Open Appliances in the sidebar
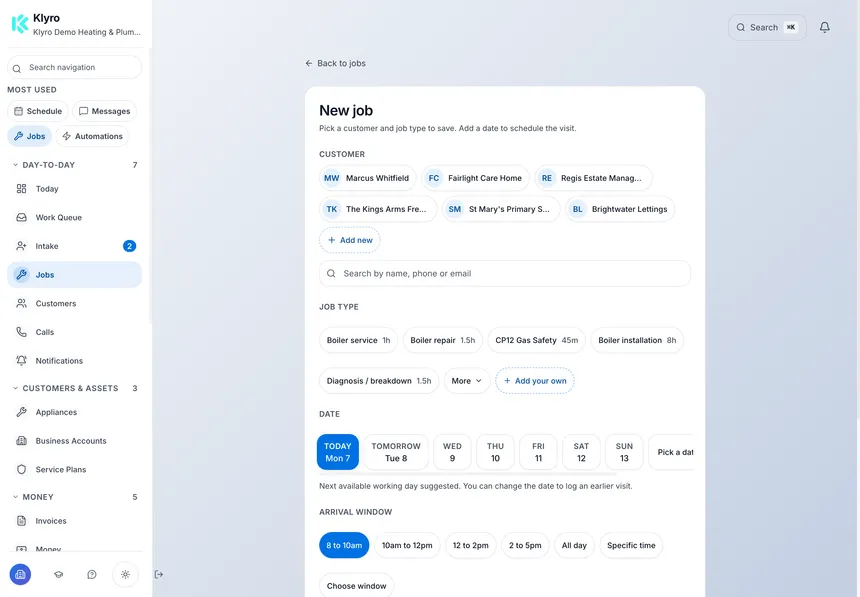The width and height of the screenshot is (860, 597). tap(75, 412)
